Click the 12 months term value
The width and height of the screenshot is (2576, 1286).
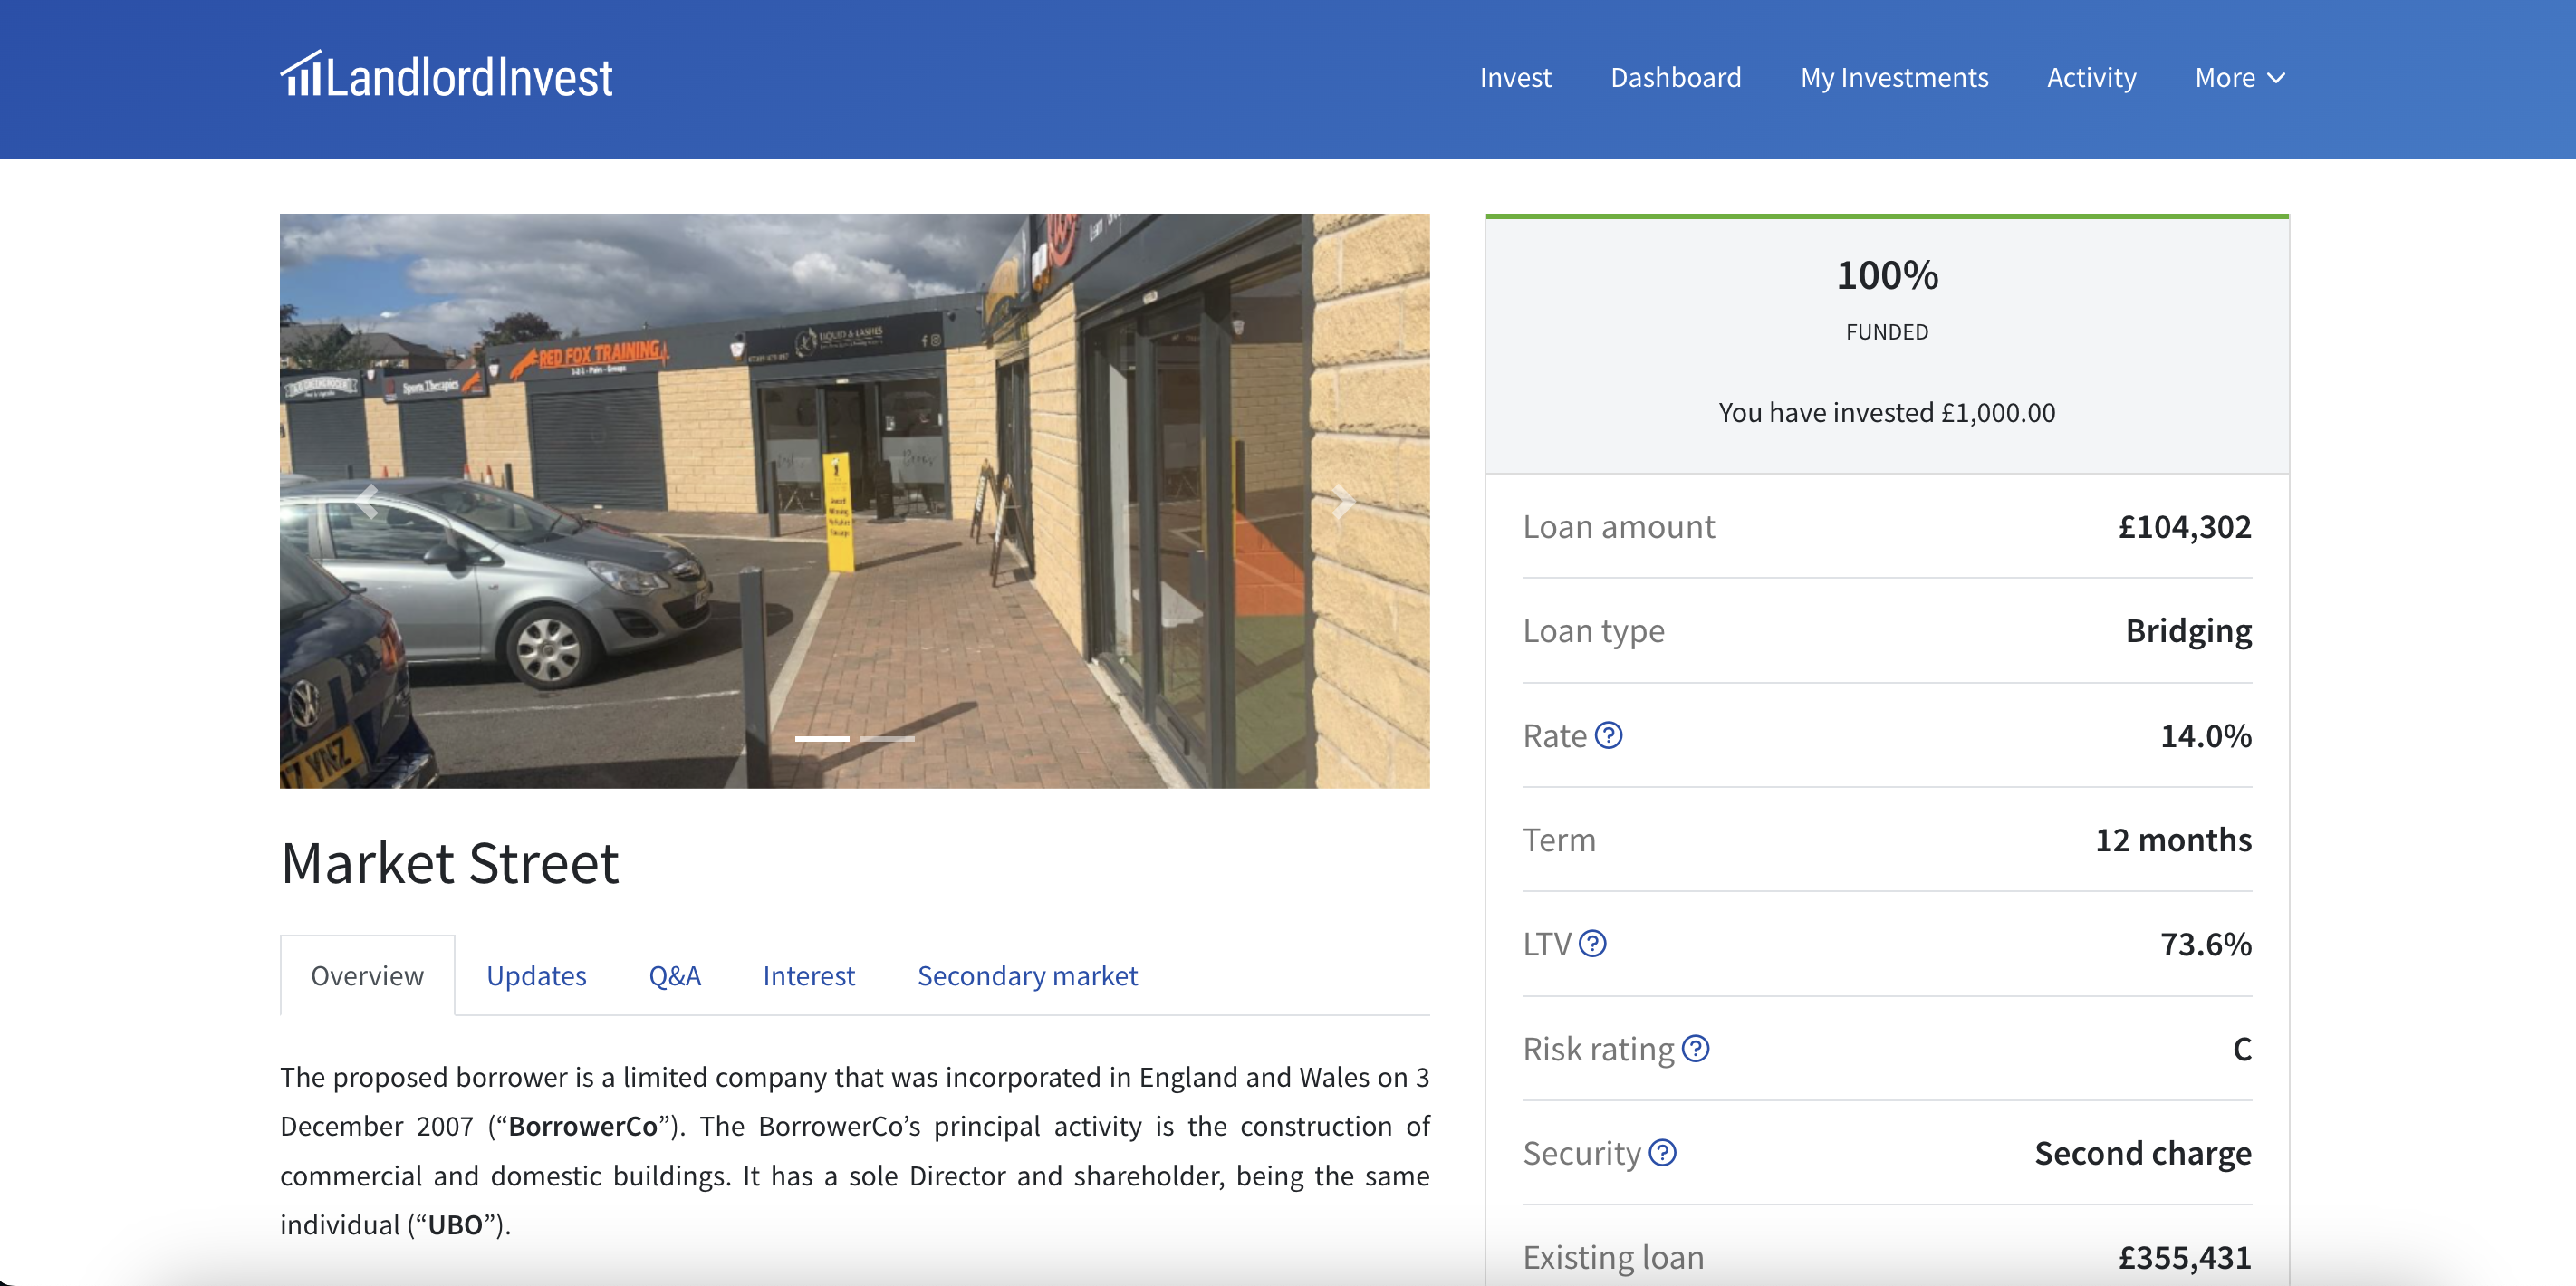2173,839
